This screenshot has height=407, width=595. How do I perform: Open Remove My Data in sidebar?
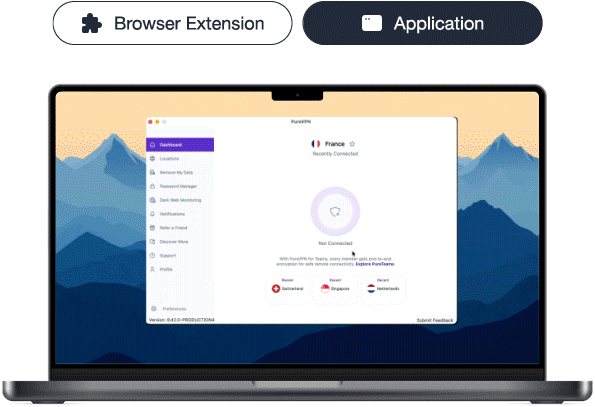(x=180, y=172)
